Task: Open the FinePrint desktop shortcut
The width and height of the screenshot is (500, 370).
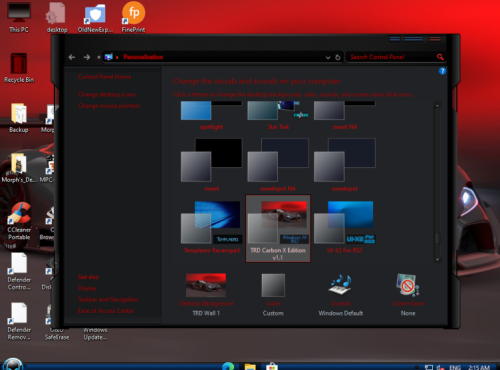Action: 133,17
